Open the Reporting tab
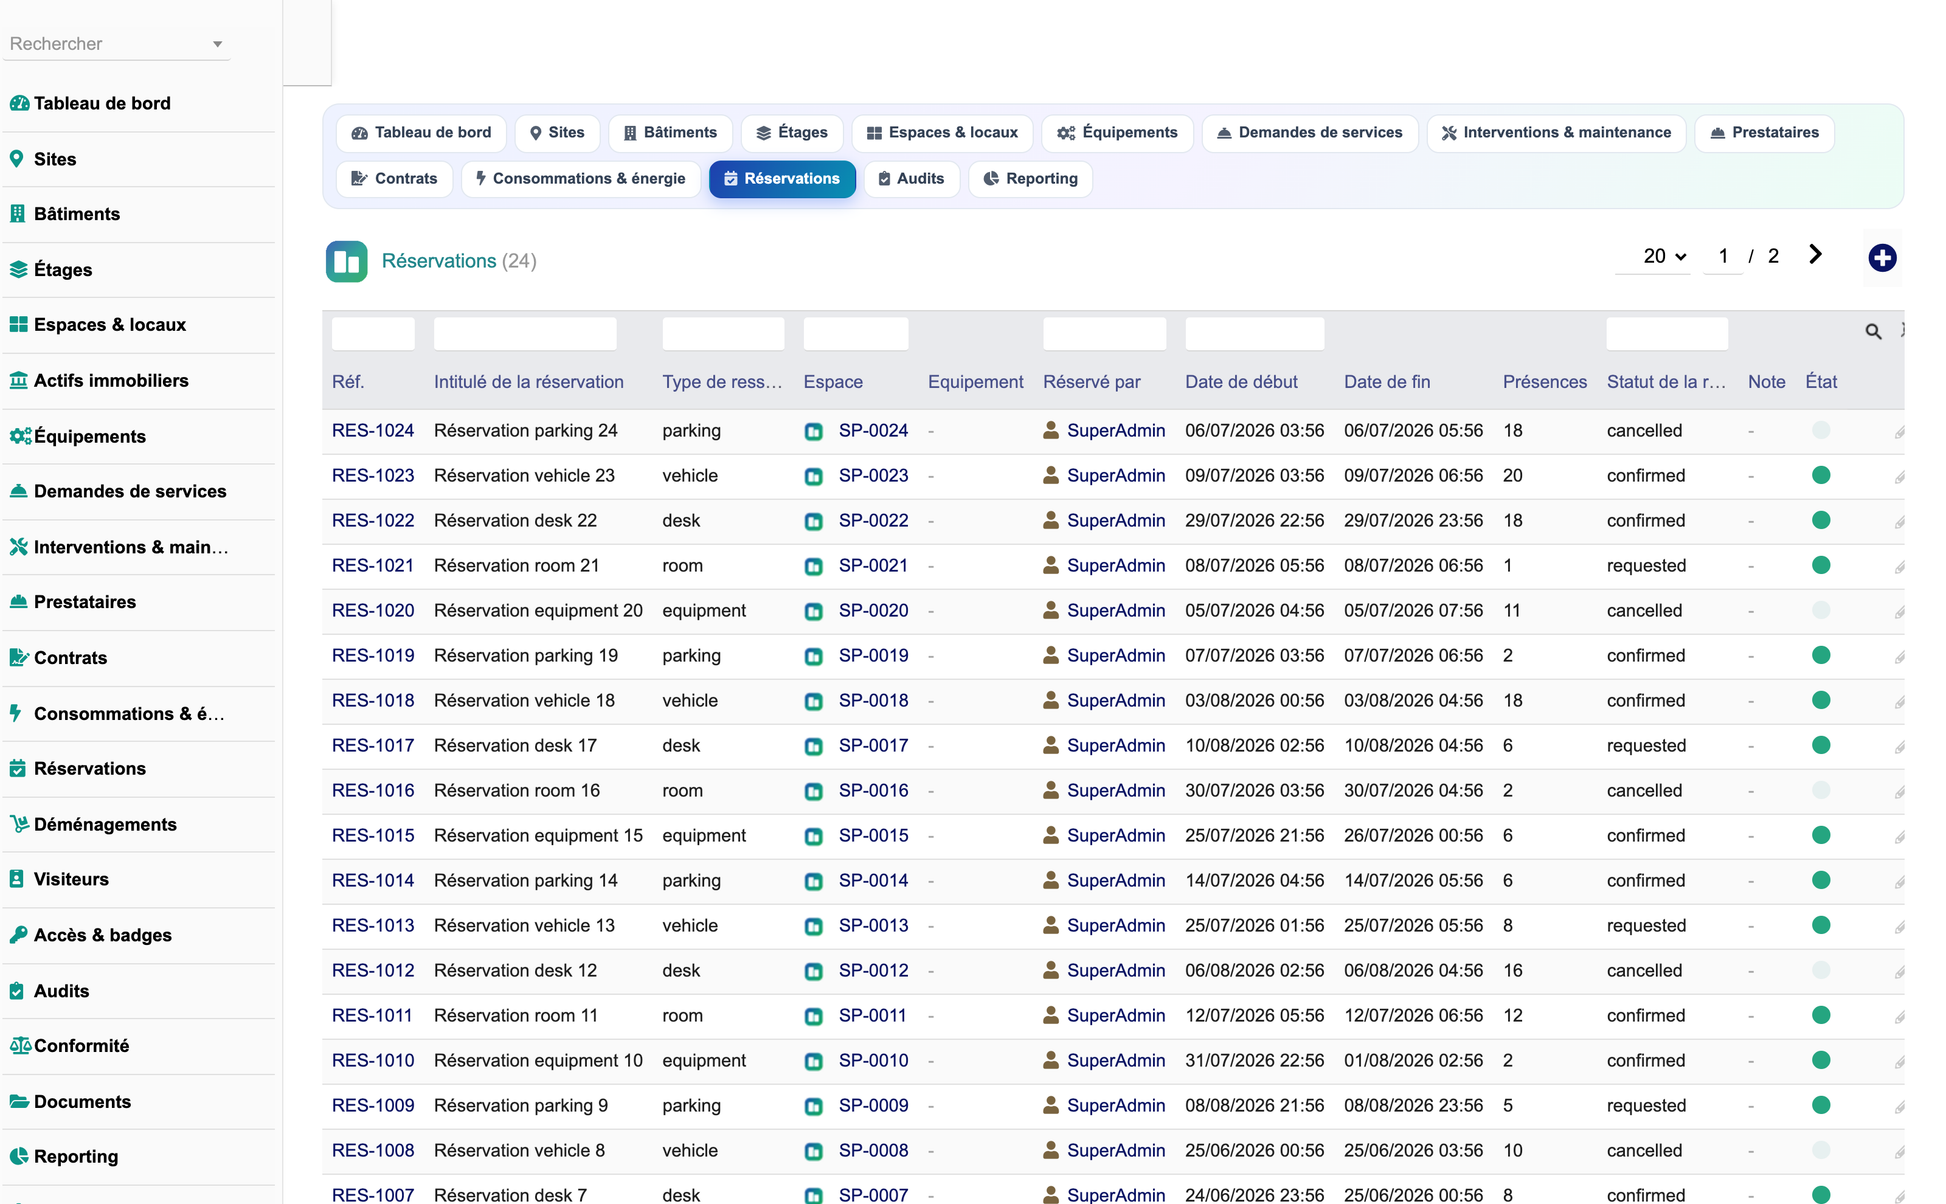This screenshot has height=1204, width=1946. tap(1030, 179)
